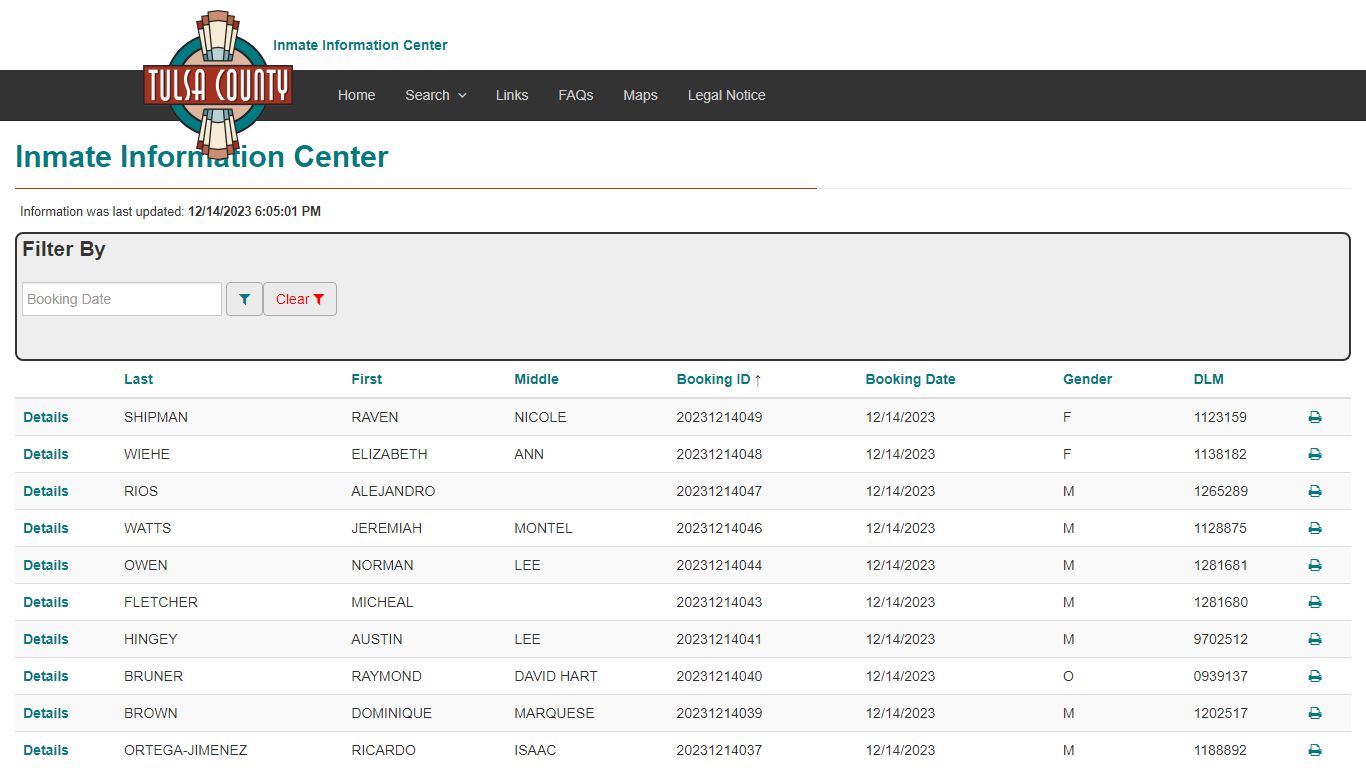Open Details for OWEN NORMAN

[x=46, y=565]
